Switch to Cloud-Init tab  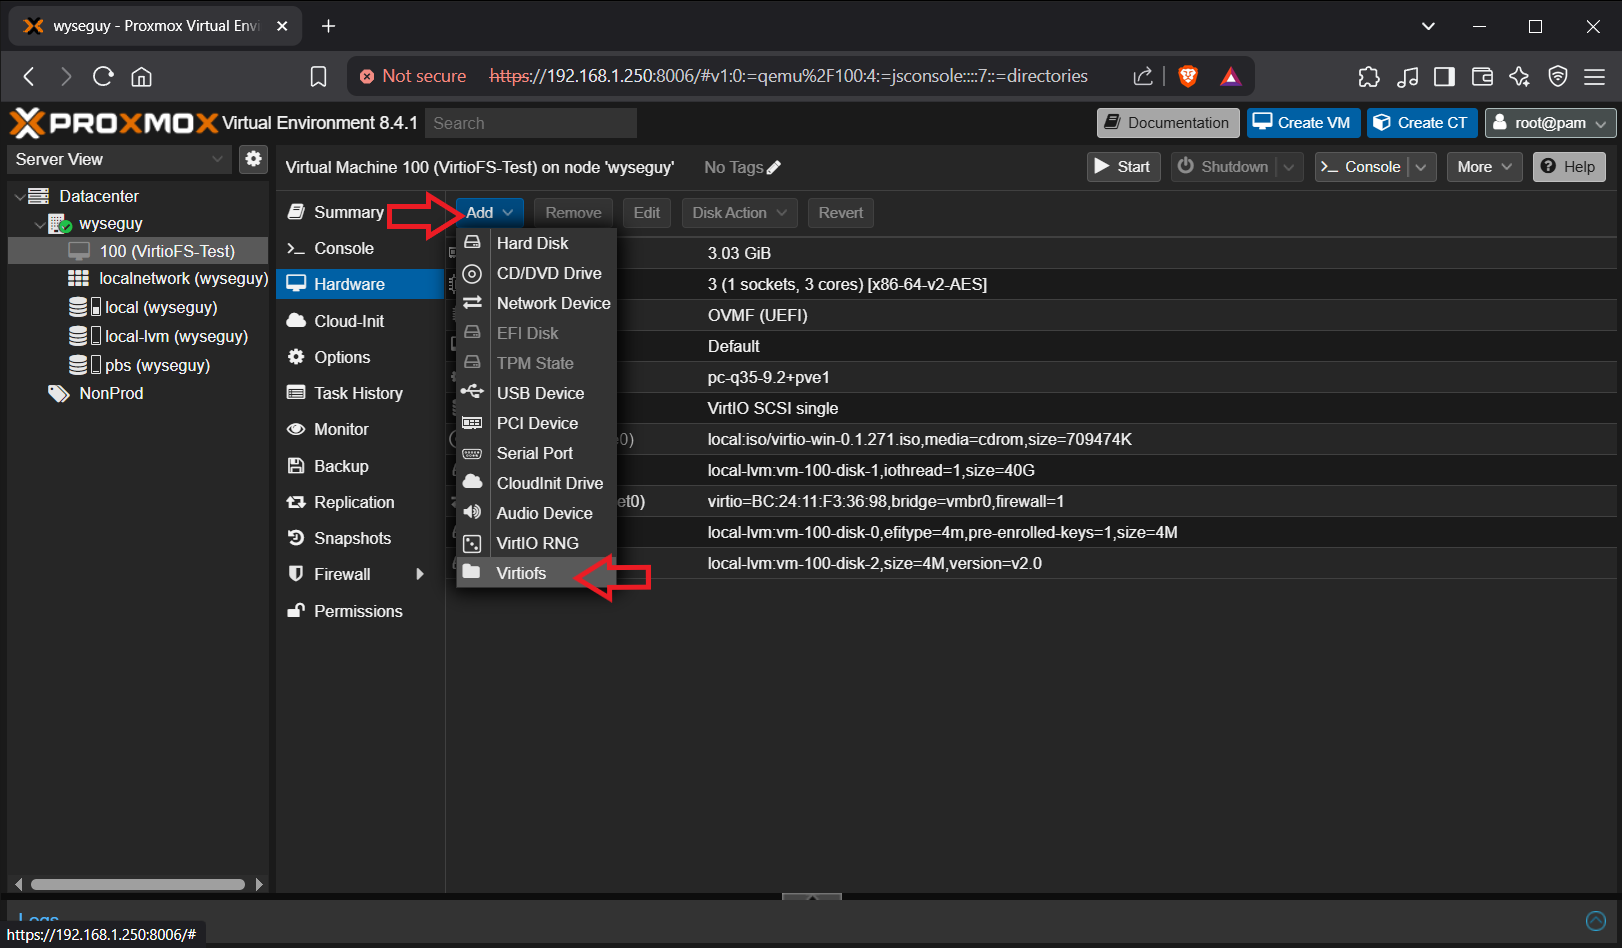pos(360,321)
